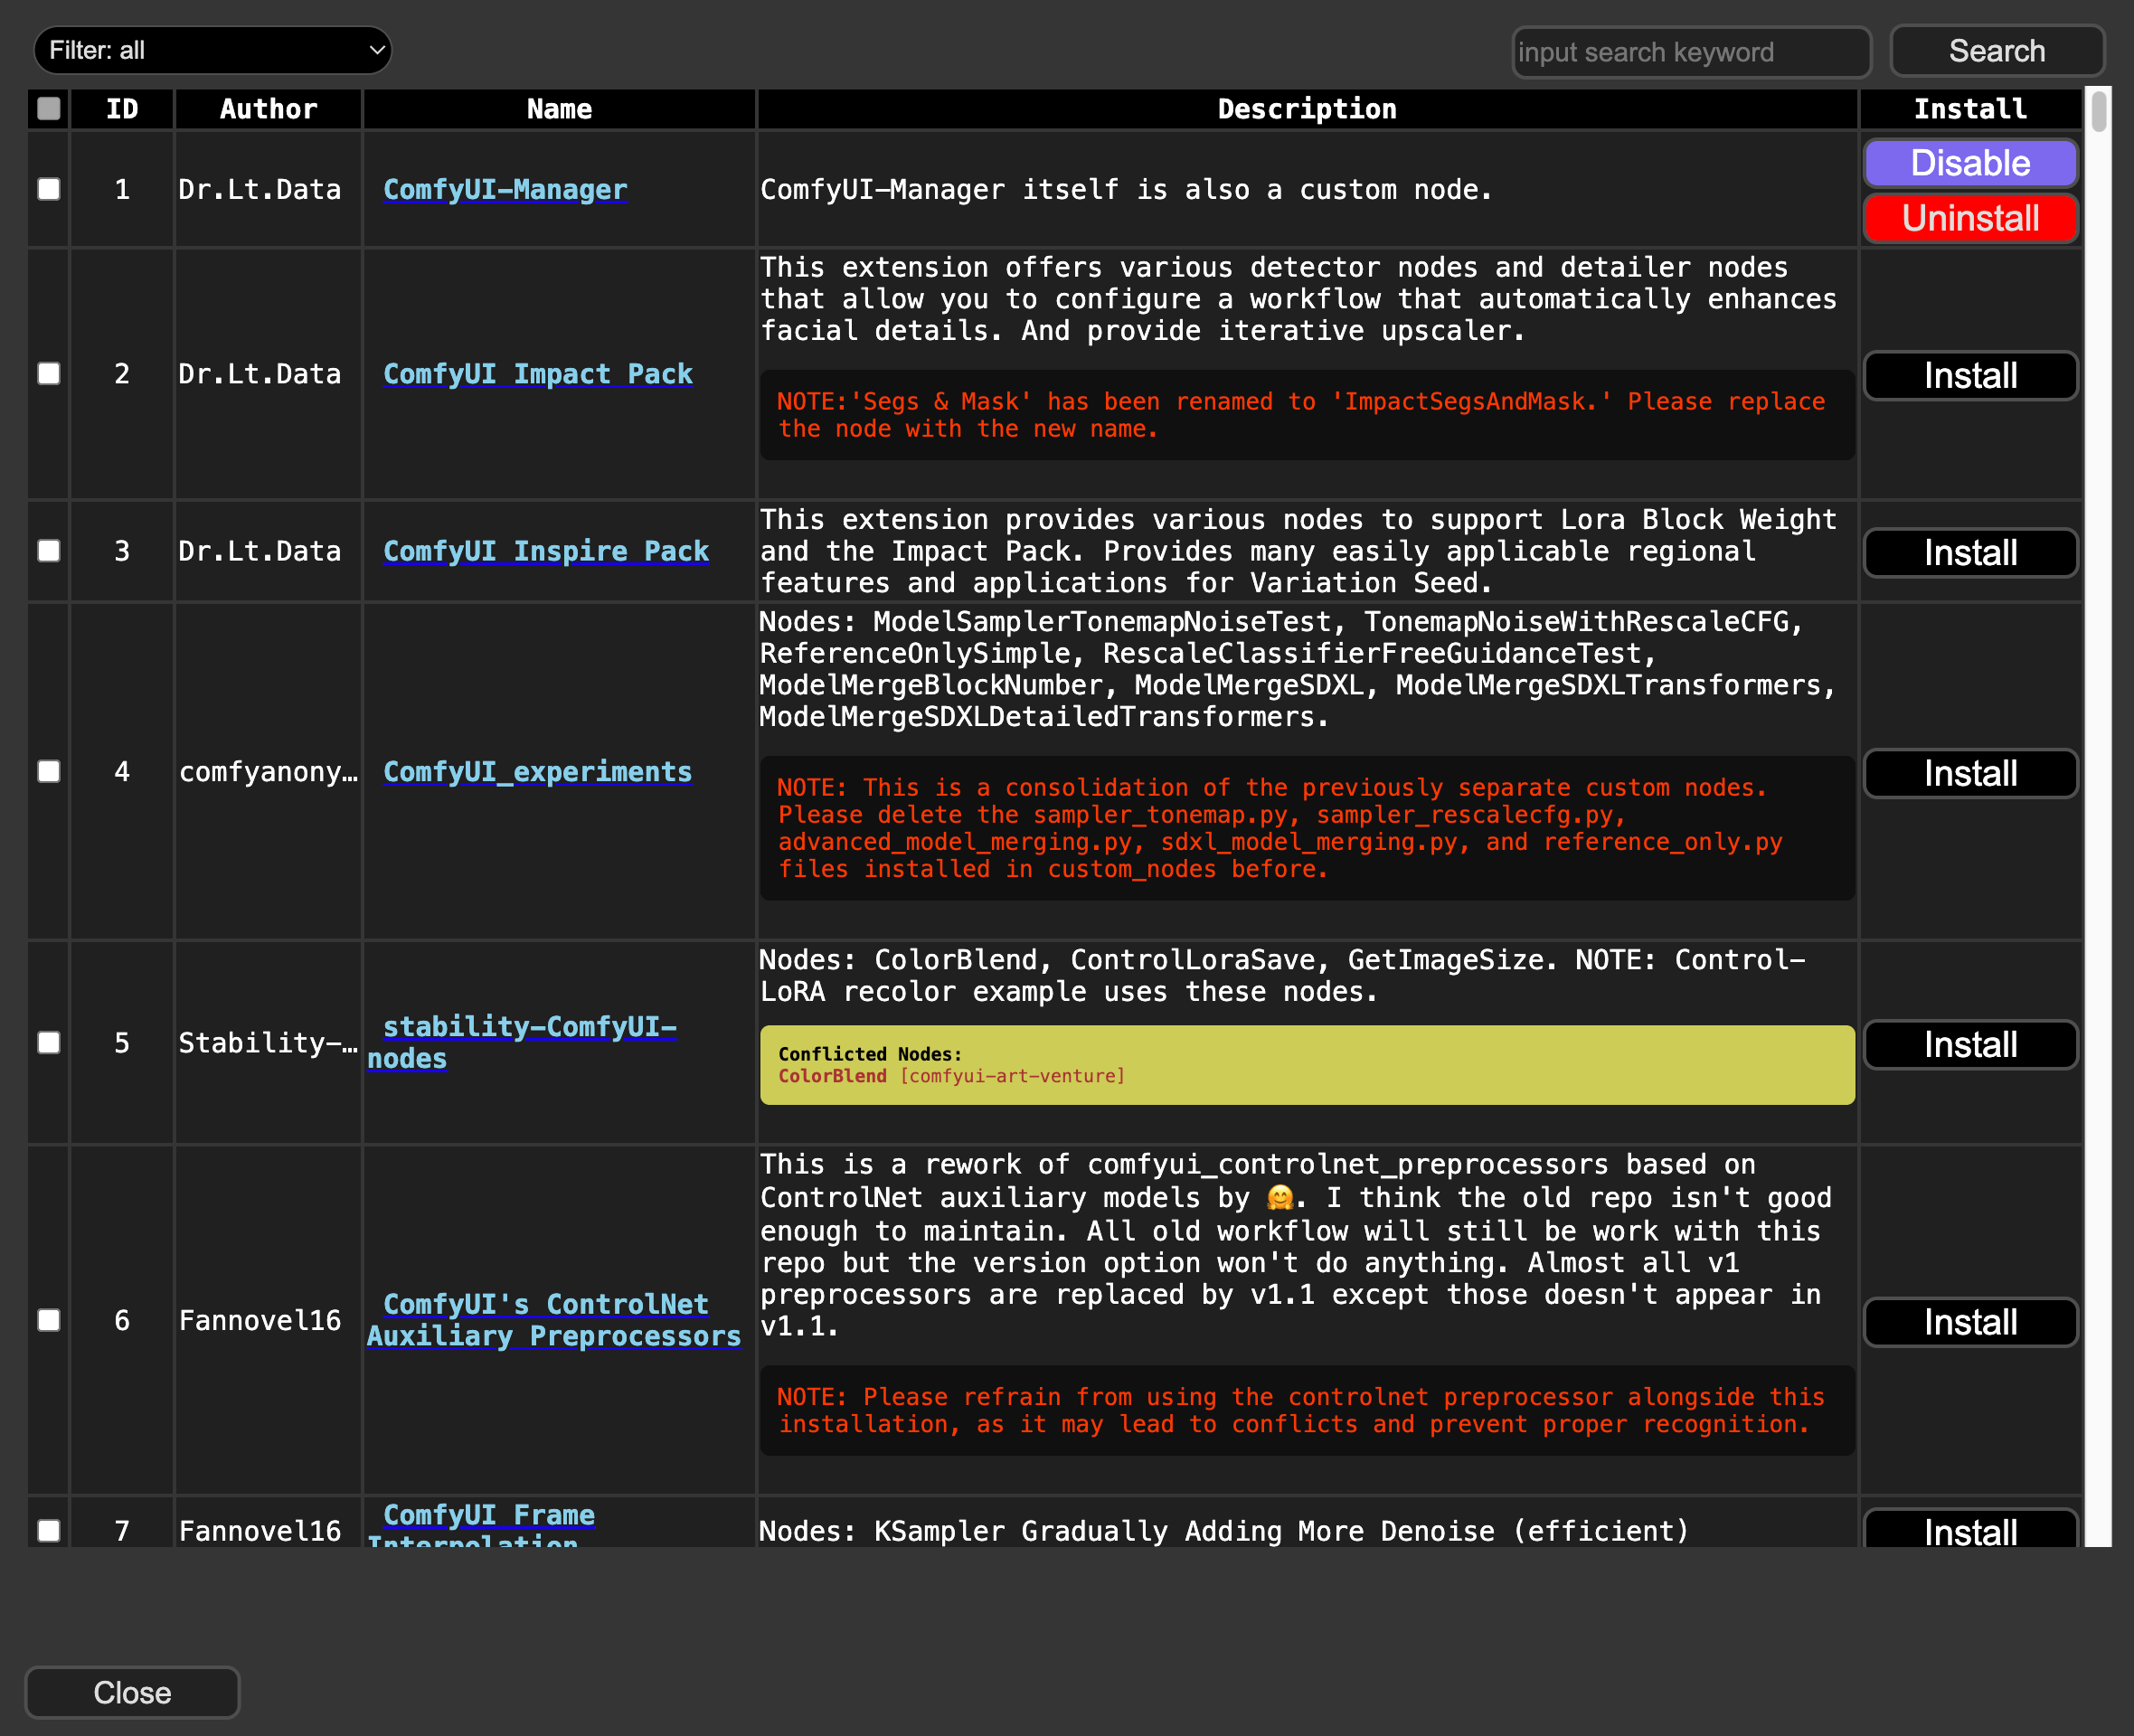The height and width of the screenshot is (1736, 2134).
Task: Click the Author column header
Action: 268,109
